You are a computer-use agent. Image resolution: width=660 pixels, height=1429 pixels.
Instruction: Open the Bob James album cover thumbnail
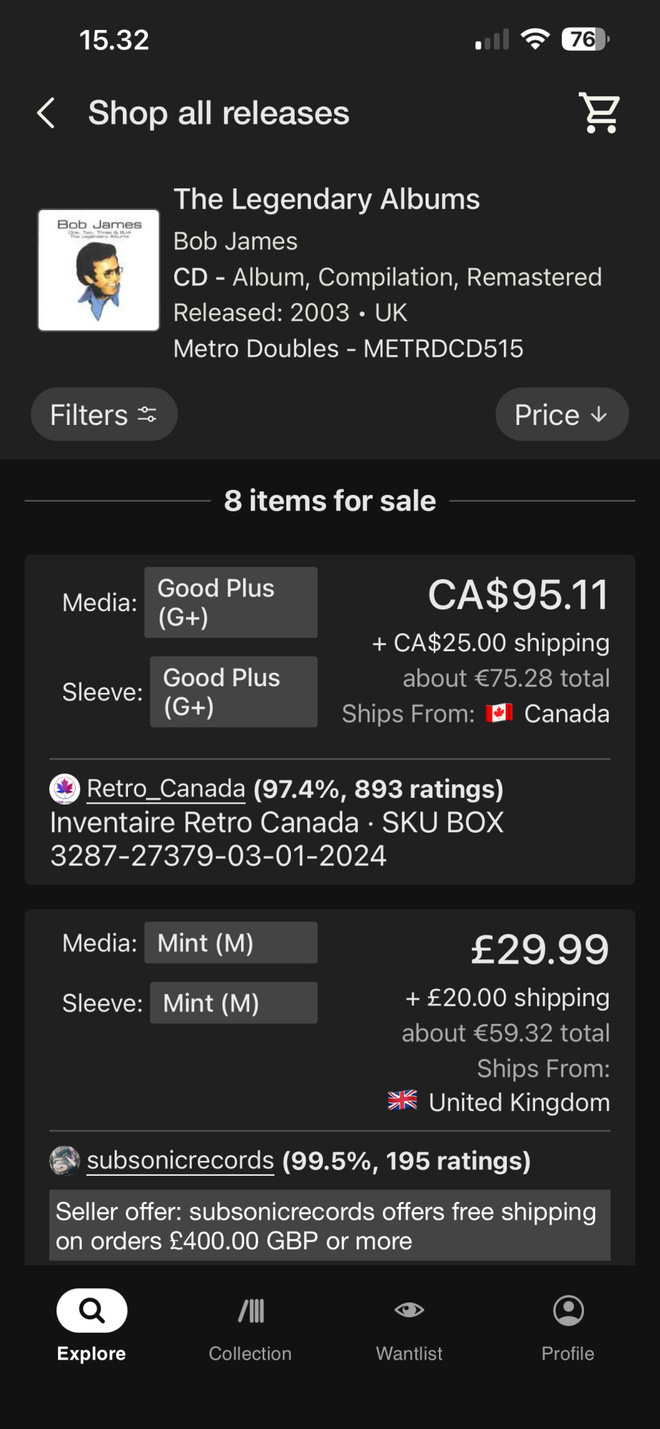(98, 270)
